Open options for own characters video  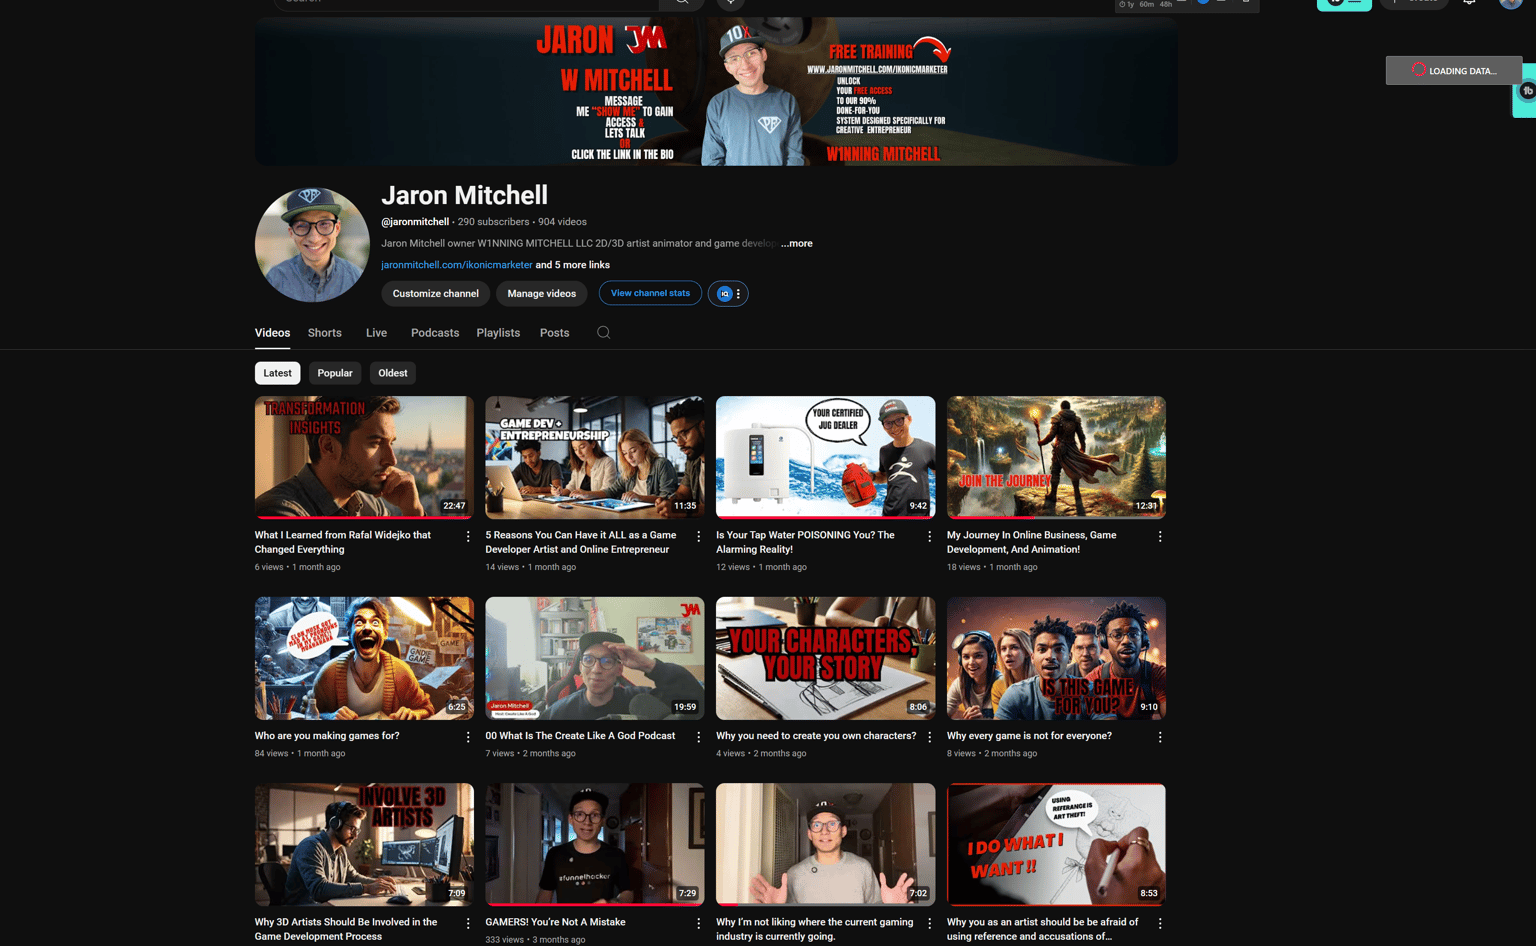point(929,737)
